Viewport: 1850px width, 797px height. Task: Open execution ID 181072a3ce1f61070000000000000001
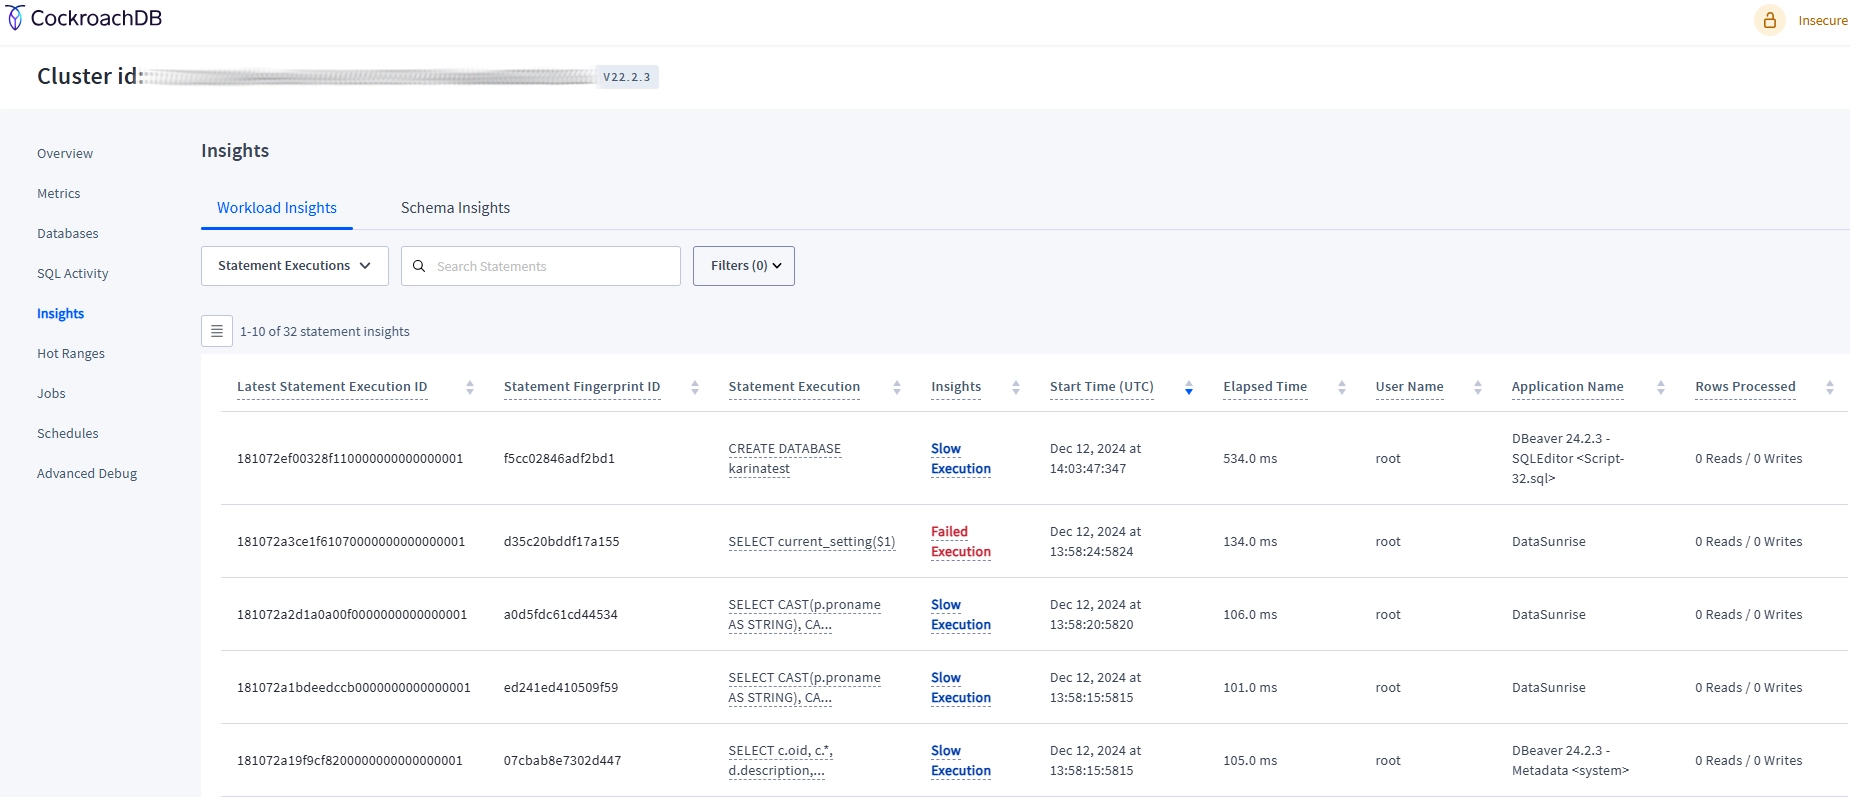click(351, 541)
